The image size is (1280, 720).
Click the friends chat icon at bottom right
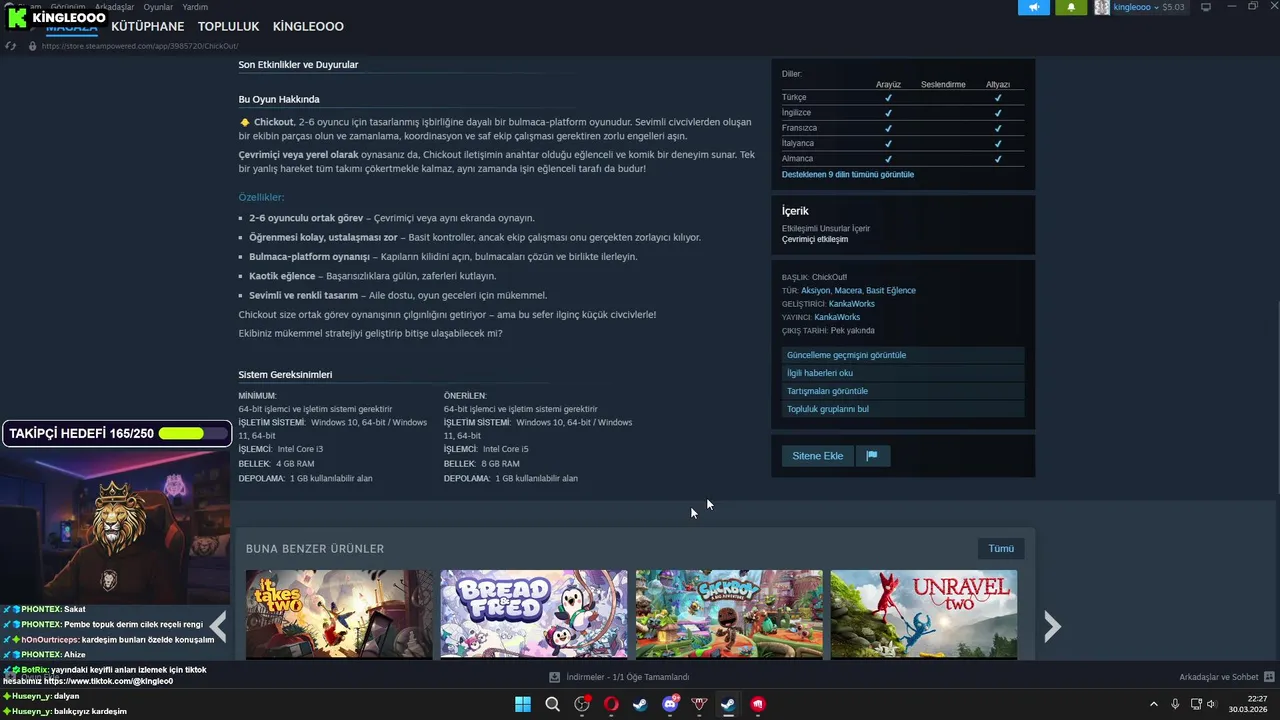[1269, 677]
